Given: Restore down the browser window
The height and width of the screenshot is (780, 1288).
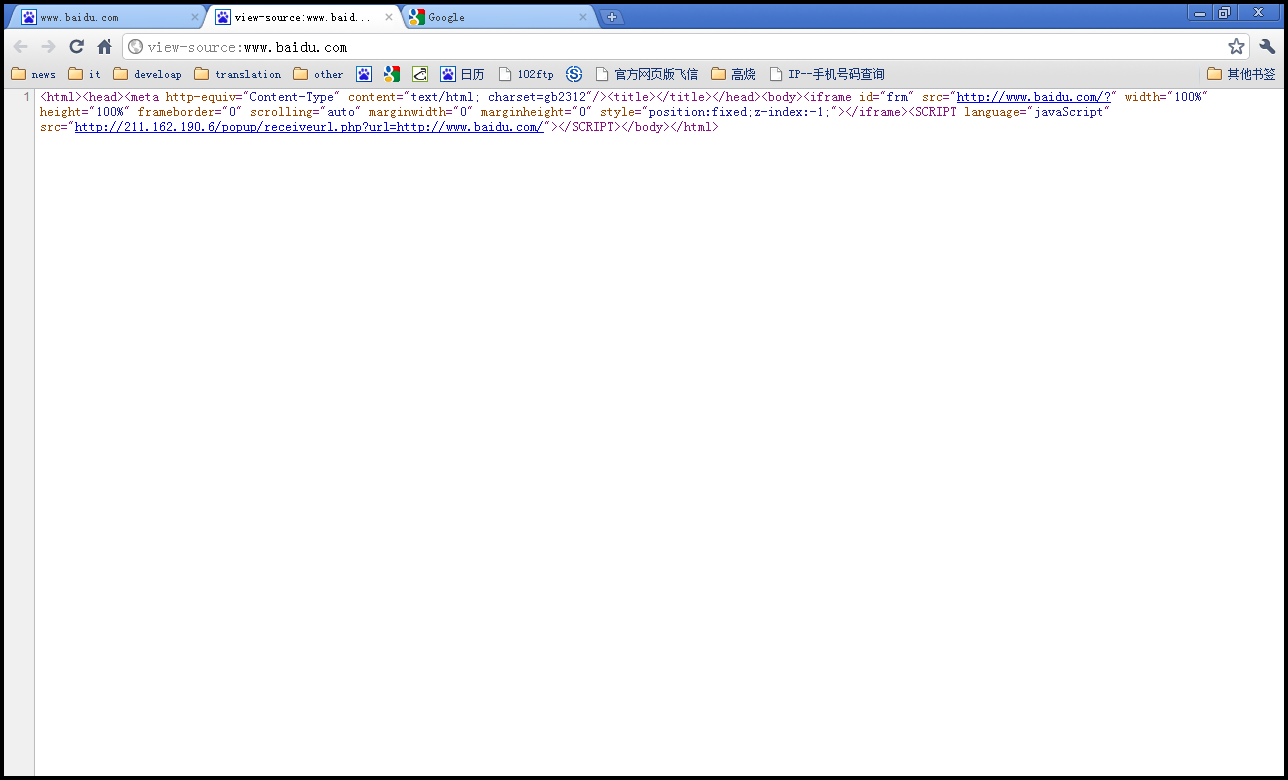Looking at the screenshot, I should [1224, 13].
